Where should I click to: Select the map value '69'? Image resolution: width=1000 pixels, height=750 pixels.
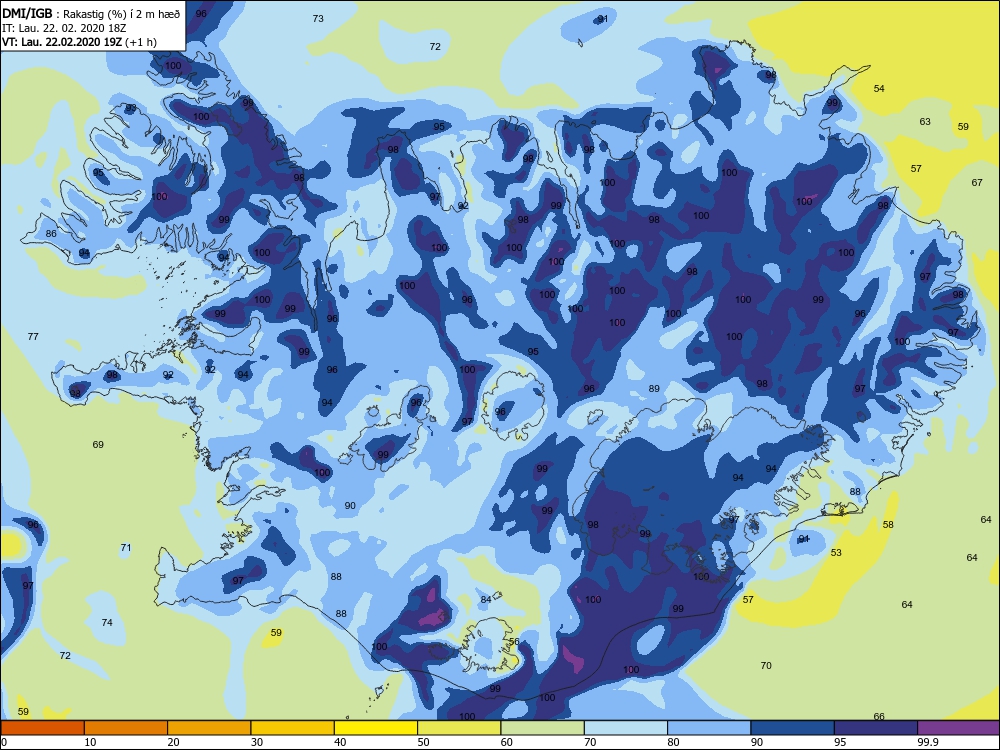98,445
